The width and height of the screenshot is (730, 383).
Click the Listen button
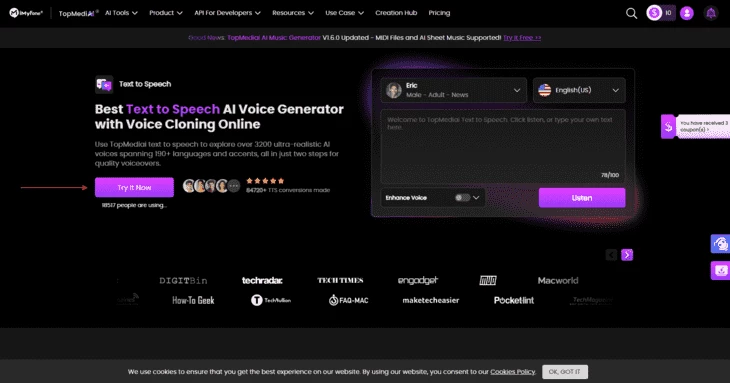click(x=582, y=198)
